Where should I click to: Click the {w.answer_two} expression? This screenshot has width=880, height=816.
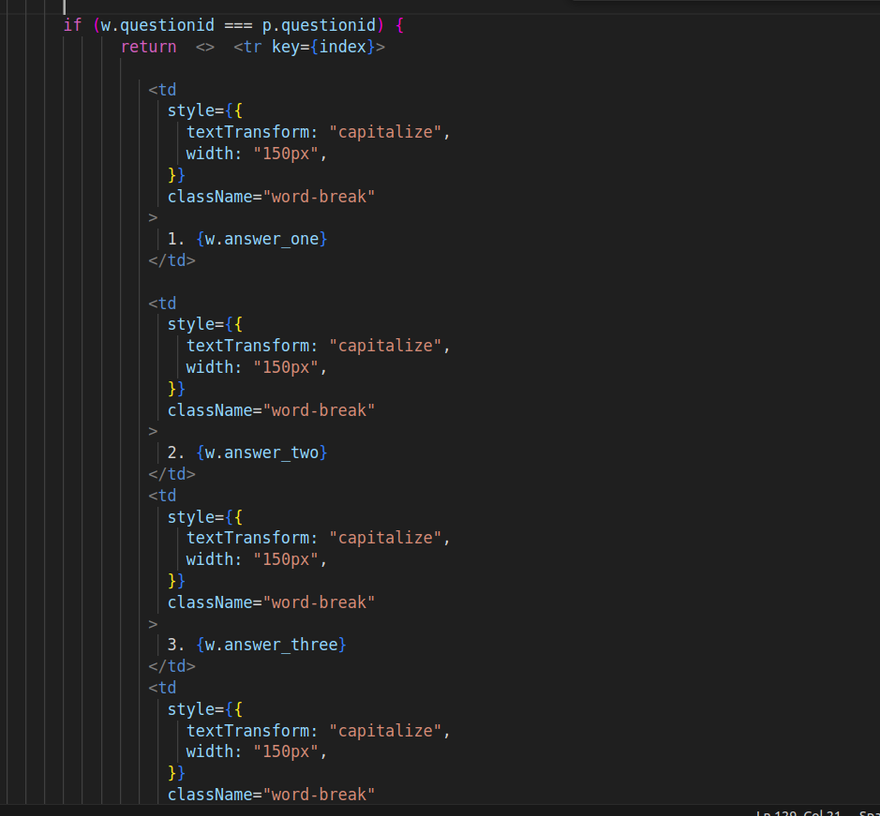coord(262,453)
